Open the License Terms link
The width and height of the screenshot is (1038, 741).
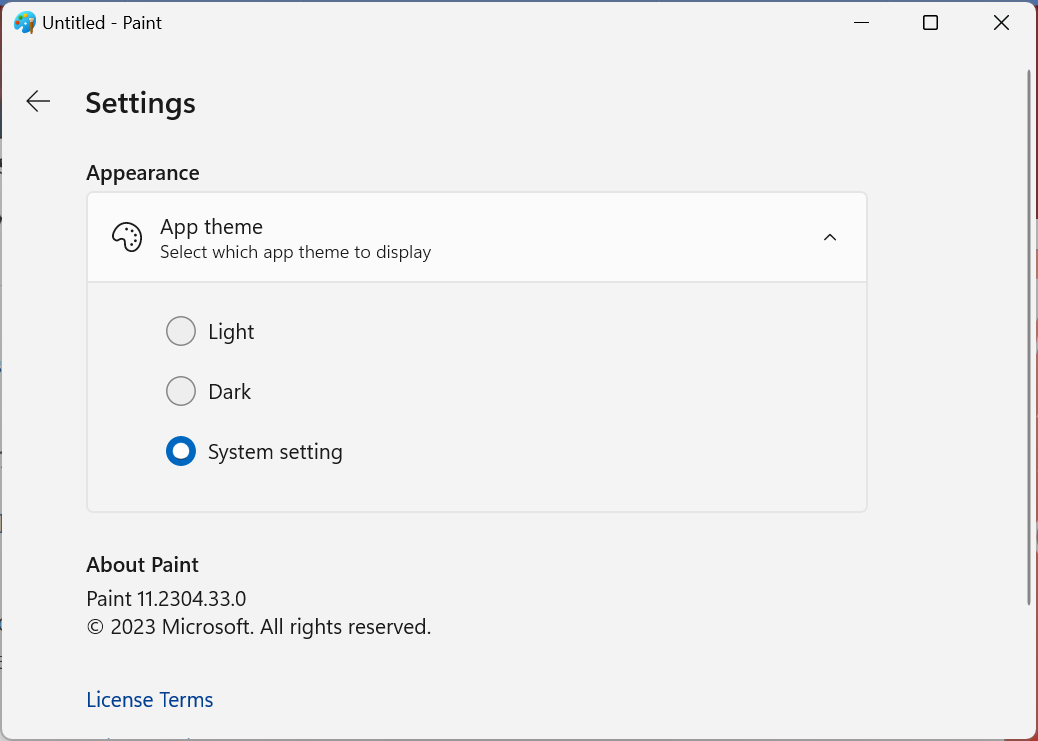[x=150, y=700]
